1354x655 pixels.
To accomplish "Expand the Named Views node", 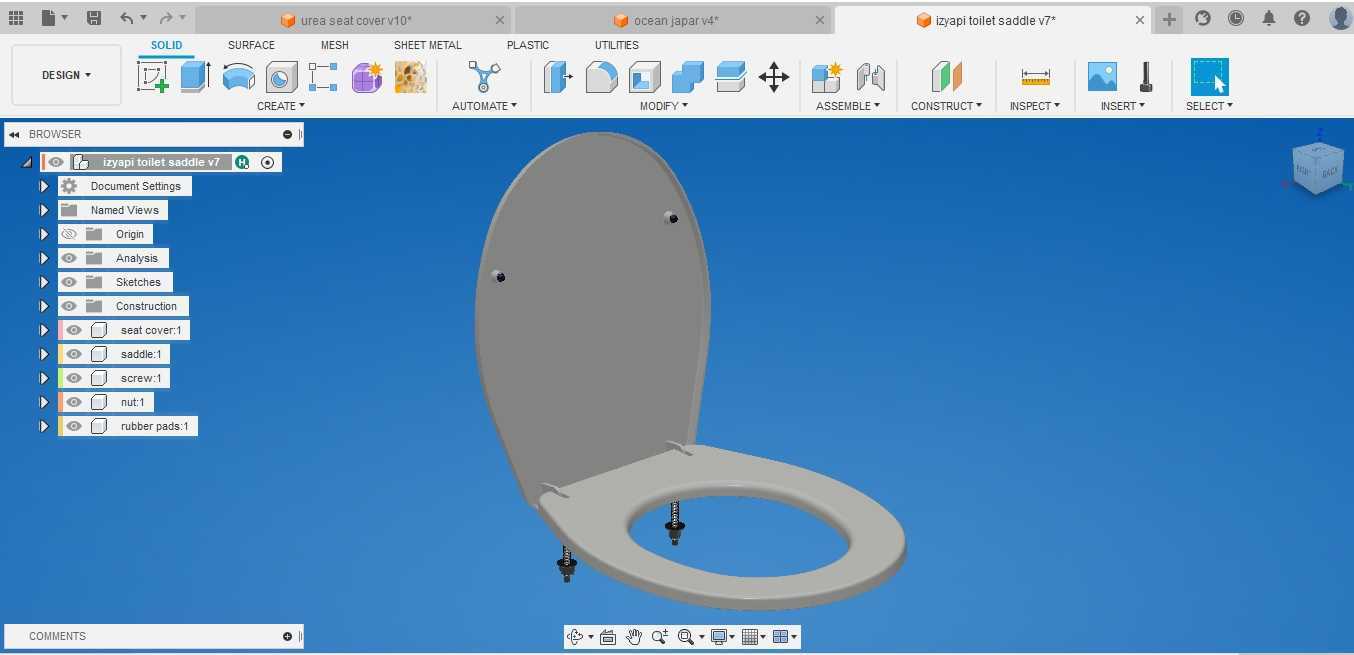I will click(44, 210).
